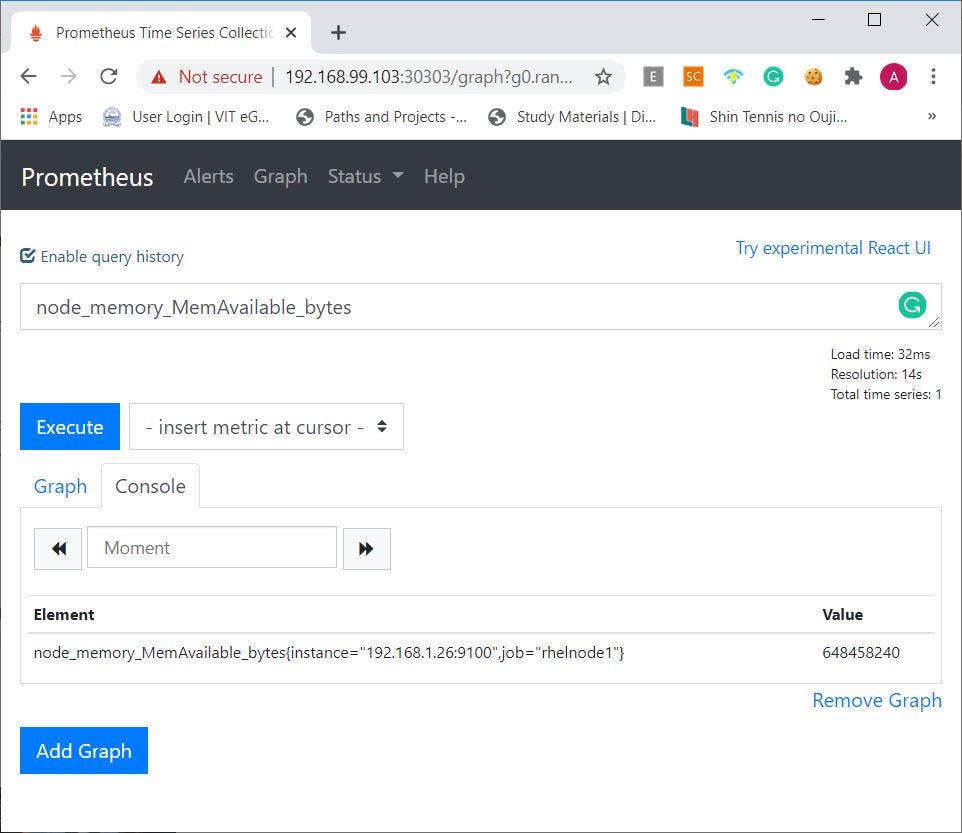This screenshot has height=833, width=962.
Task: Click 'Load time: 32ms' text
Action: [x=880, y=355]
